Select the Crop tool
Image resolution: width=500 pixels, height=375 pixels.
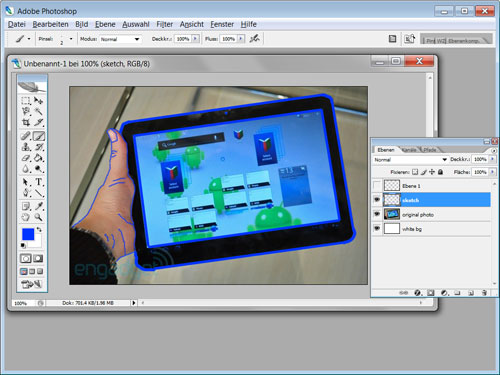coord(26,122)
